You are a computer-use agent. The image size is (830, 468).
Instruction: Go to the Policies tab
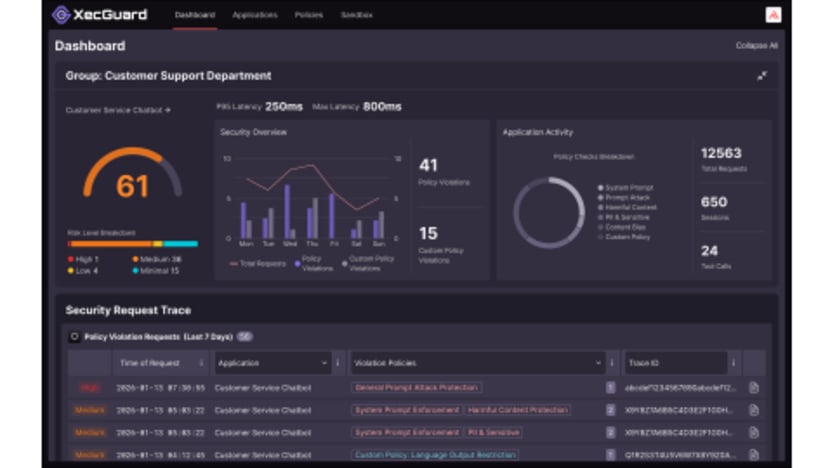click(x=309, y=15)
